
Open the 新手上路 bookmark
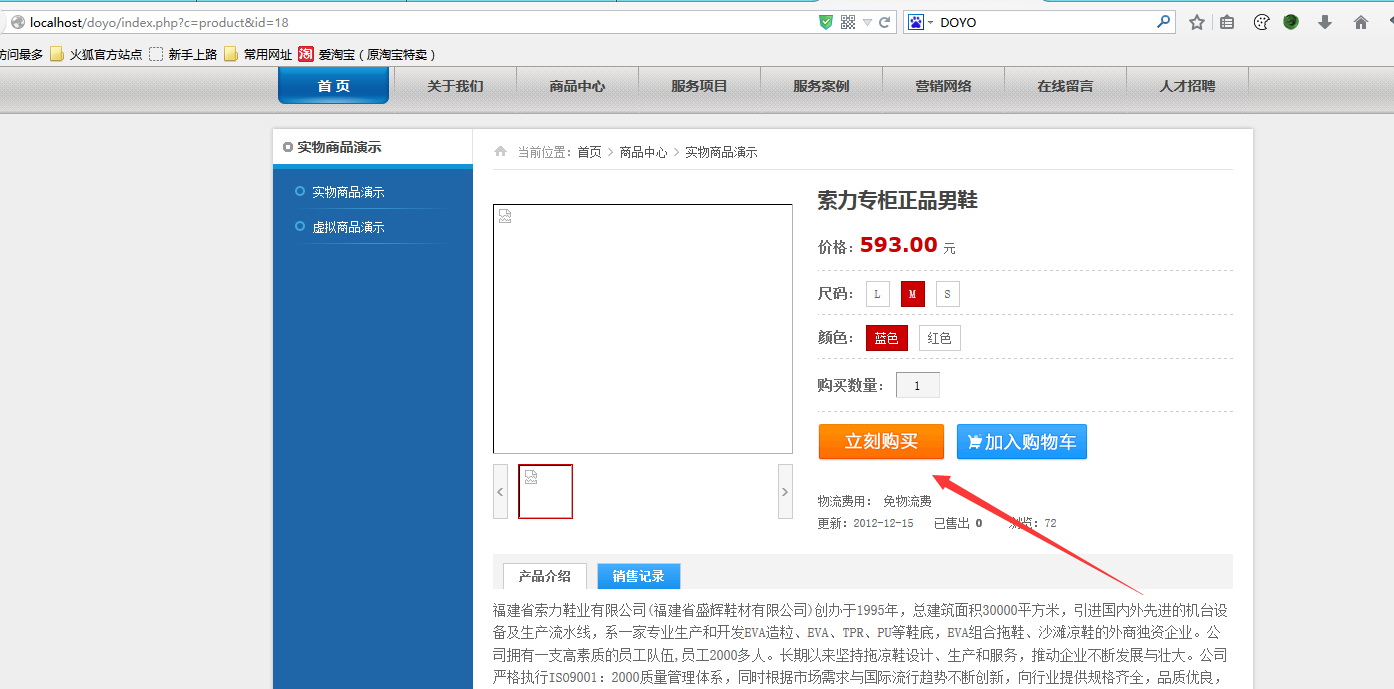pyautogui.click(x=183, y=54)
